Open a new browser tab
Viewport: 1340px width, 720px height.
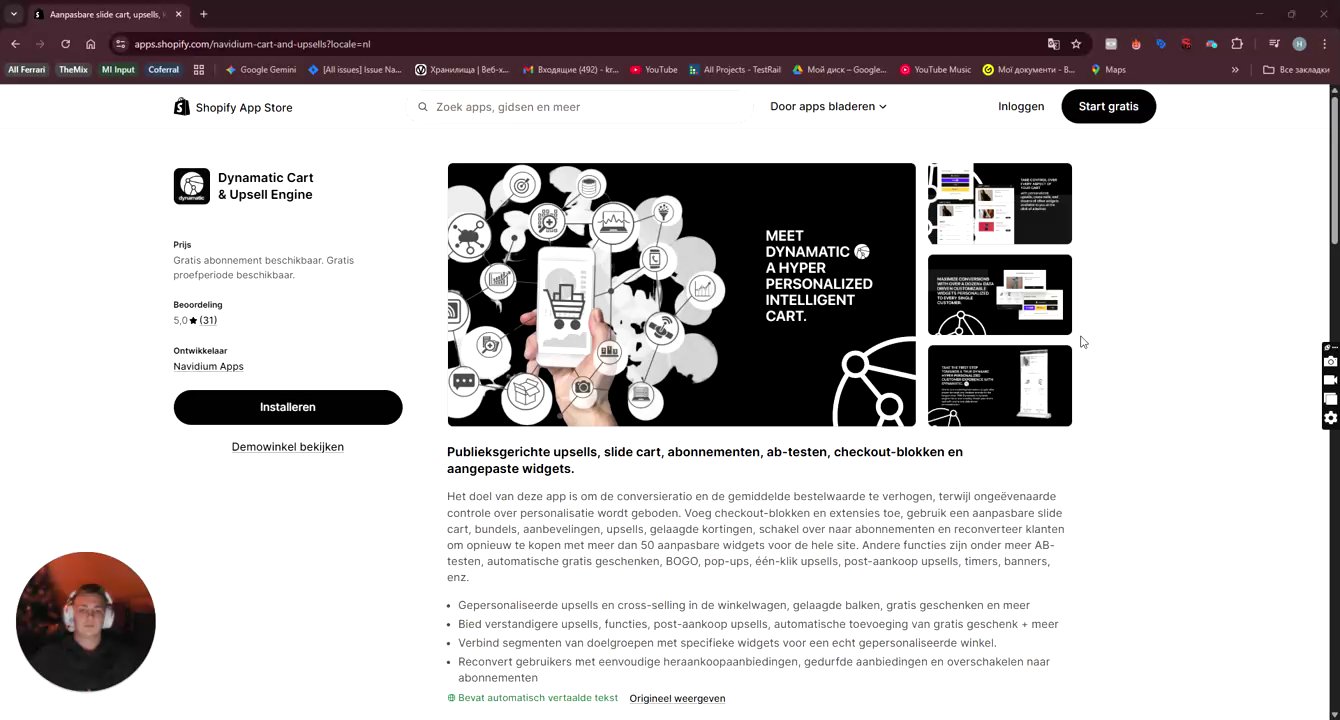pos(203,14)
